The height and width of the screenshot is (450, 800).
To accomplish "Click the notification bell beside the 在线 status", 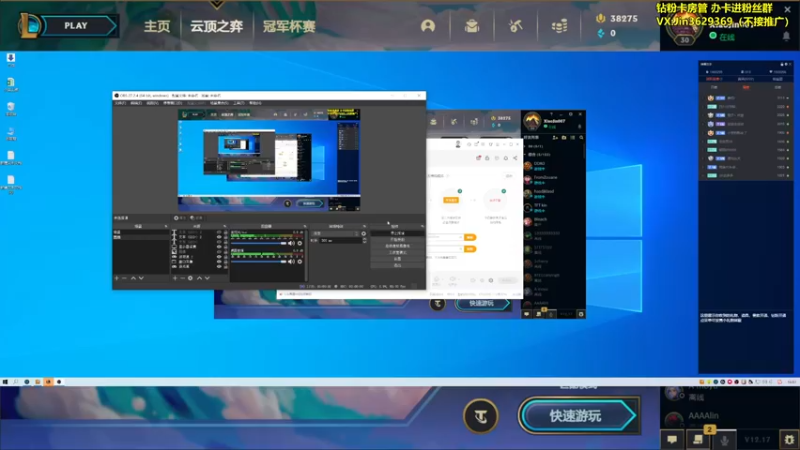I will coord(786,36).
